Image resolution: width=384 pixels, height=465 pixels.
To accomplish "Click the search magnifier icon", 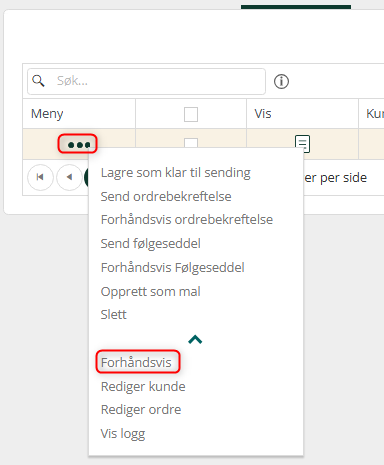I will [38, 81].
